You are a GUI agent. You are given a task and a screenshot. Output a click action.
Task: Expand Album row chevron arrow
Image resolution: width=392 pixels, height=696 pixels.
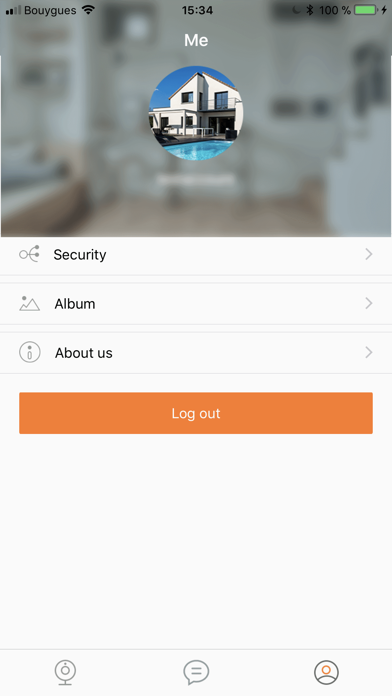pos(368,304)
